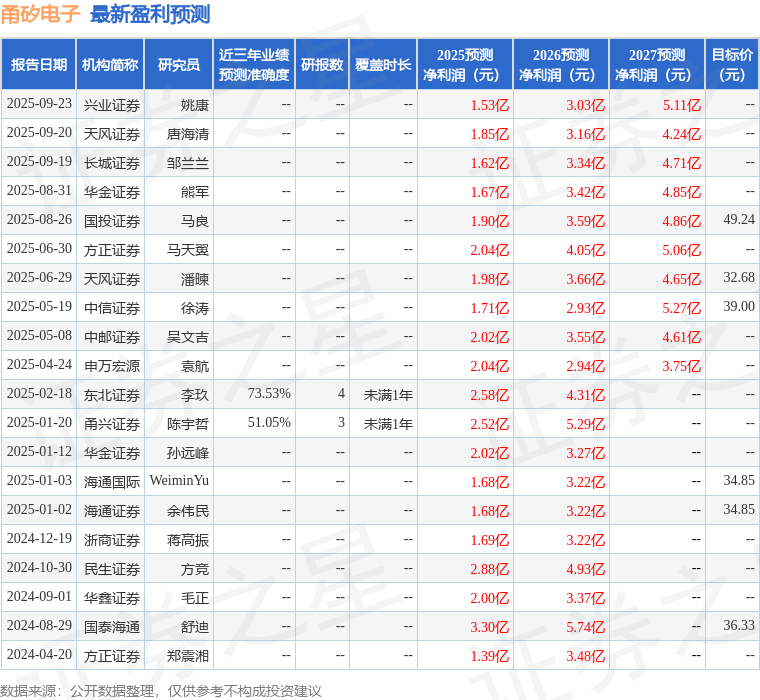The image size is (760, 700).
Task: Click the 73.53% accuracy cell for 东北证券
Action: [x=269, y=393]
